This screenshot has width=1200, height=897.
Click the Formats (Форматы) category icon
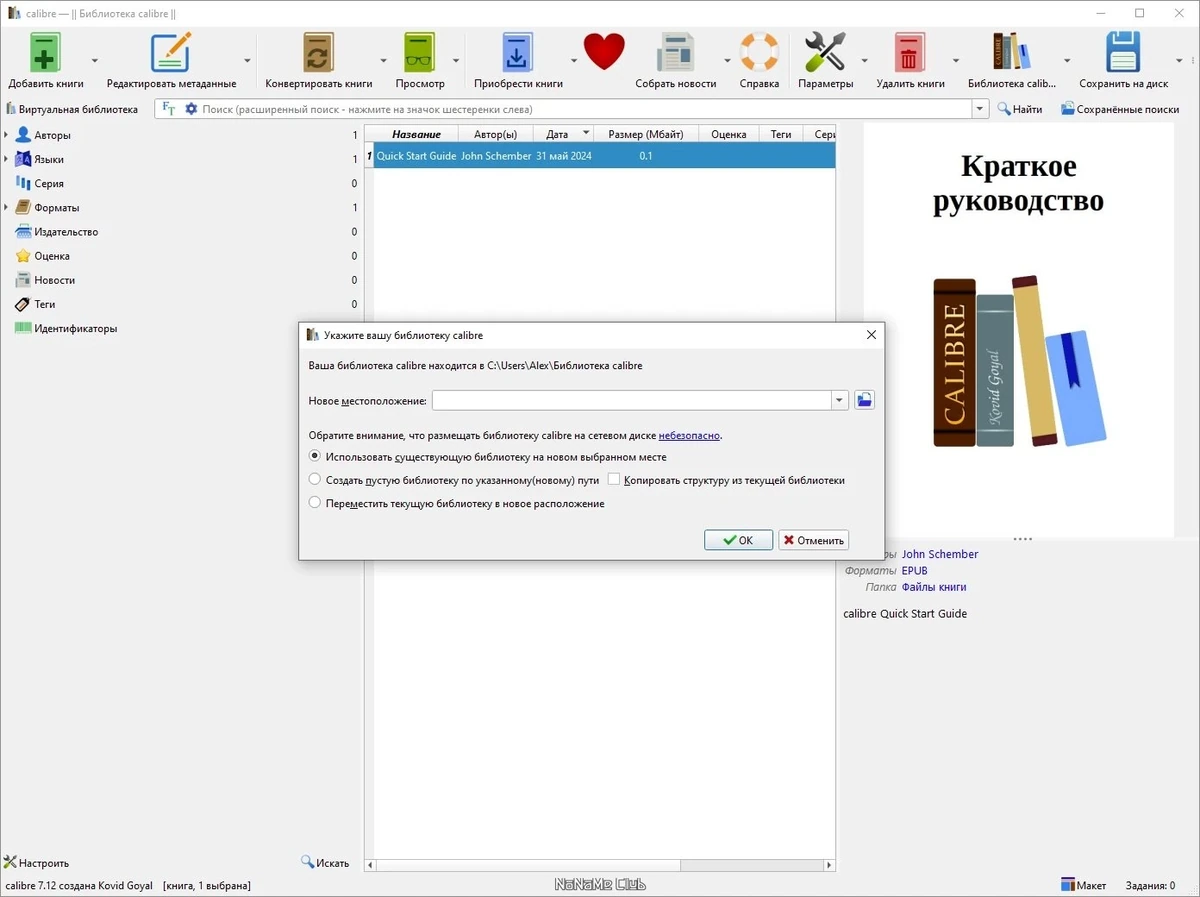coord(23,207)
